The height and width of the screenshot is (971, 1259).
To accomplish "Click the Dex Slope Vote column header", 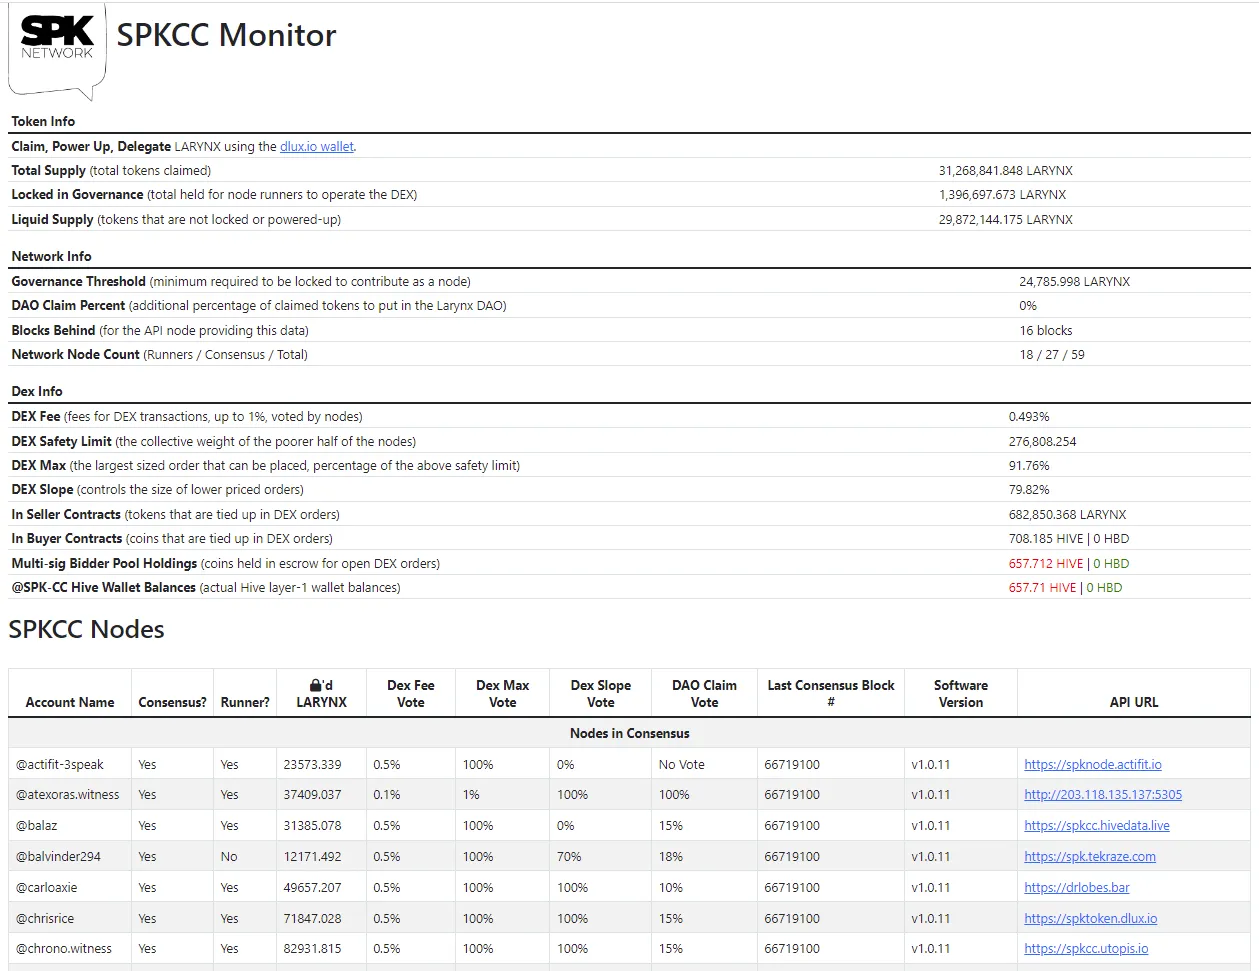I will coord(601,694).
